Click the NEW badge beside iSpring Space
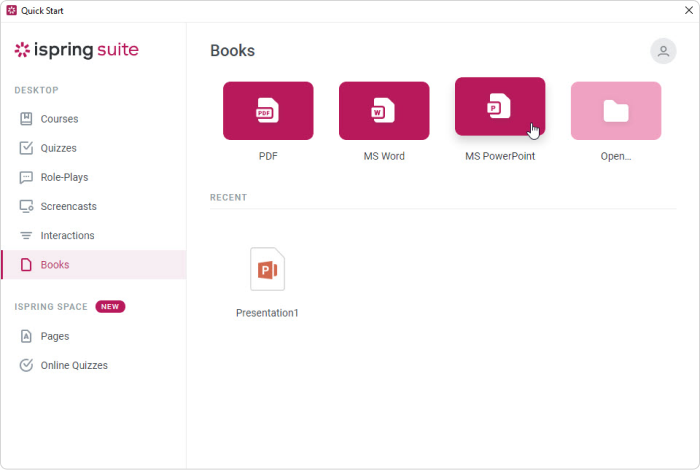 110,307
